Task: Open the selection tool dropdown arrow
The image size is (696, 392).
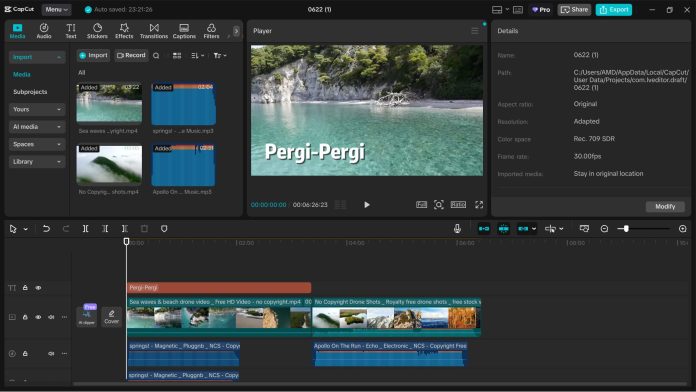Action: (26, 229)
